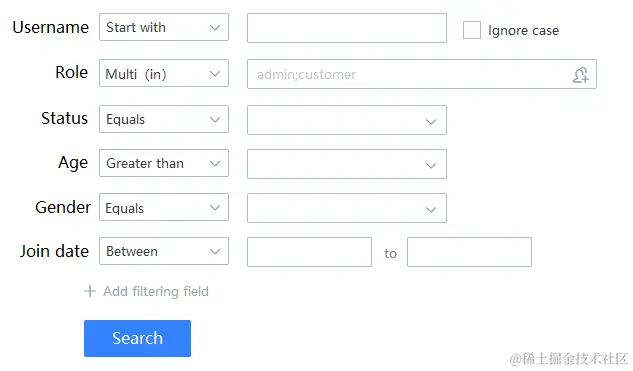Open the Join date 'Between' operator dropdown
Viewport: 633px width, 371px height.
[164, 251]
